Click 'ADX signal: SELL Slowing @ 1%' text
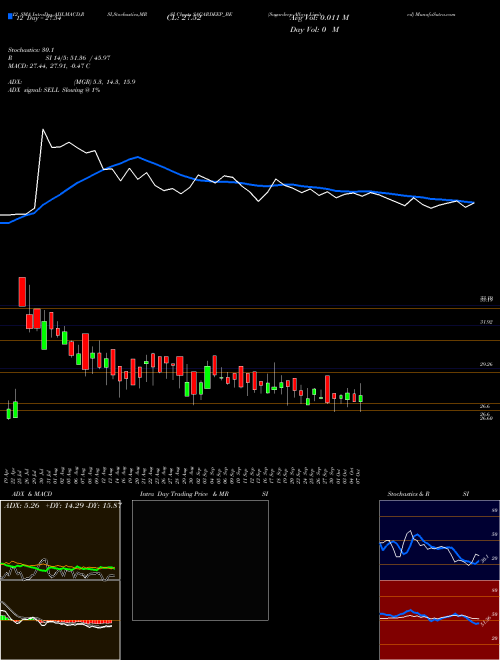 point(54,90)
